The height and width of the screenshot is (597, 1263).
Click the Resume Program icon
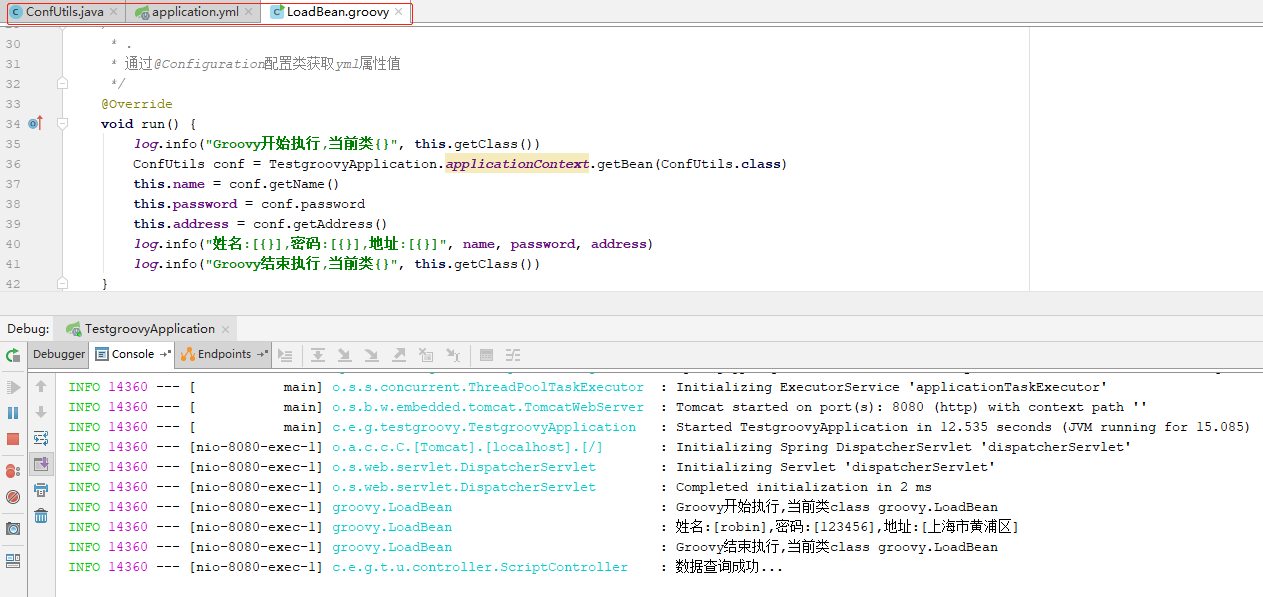(13, 387)
